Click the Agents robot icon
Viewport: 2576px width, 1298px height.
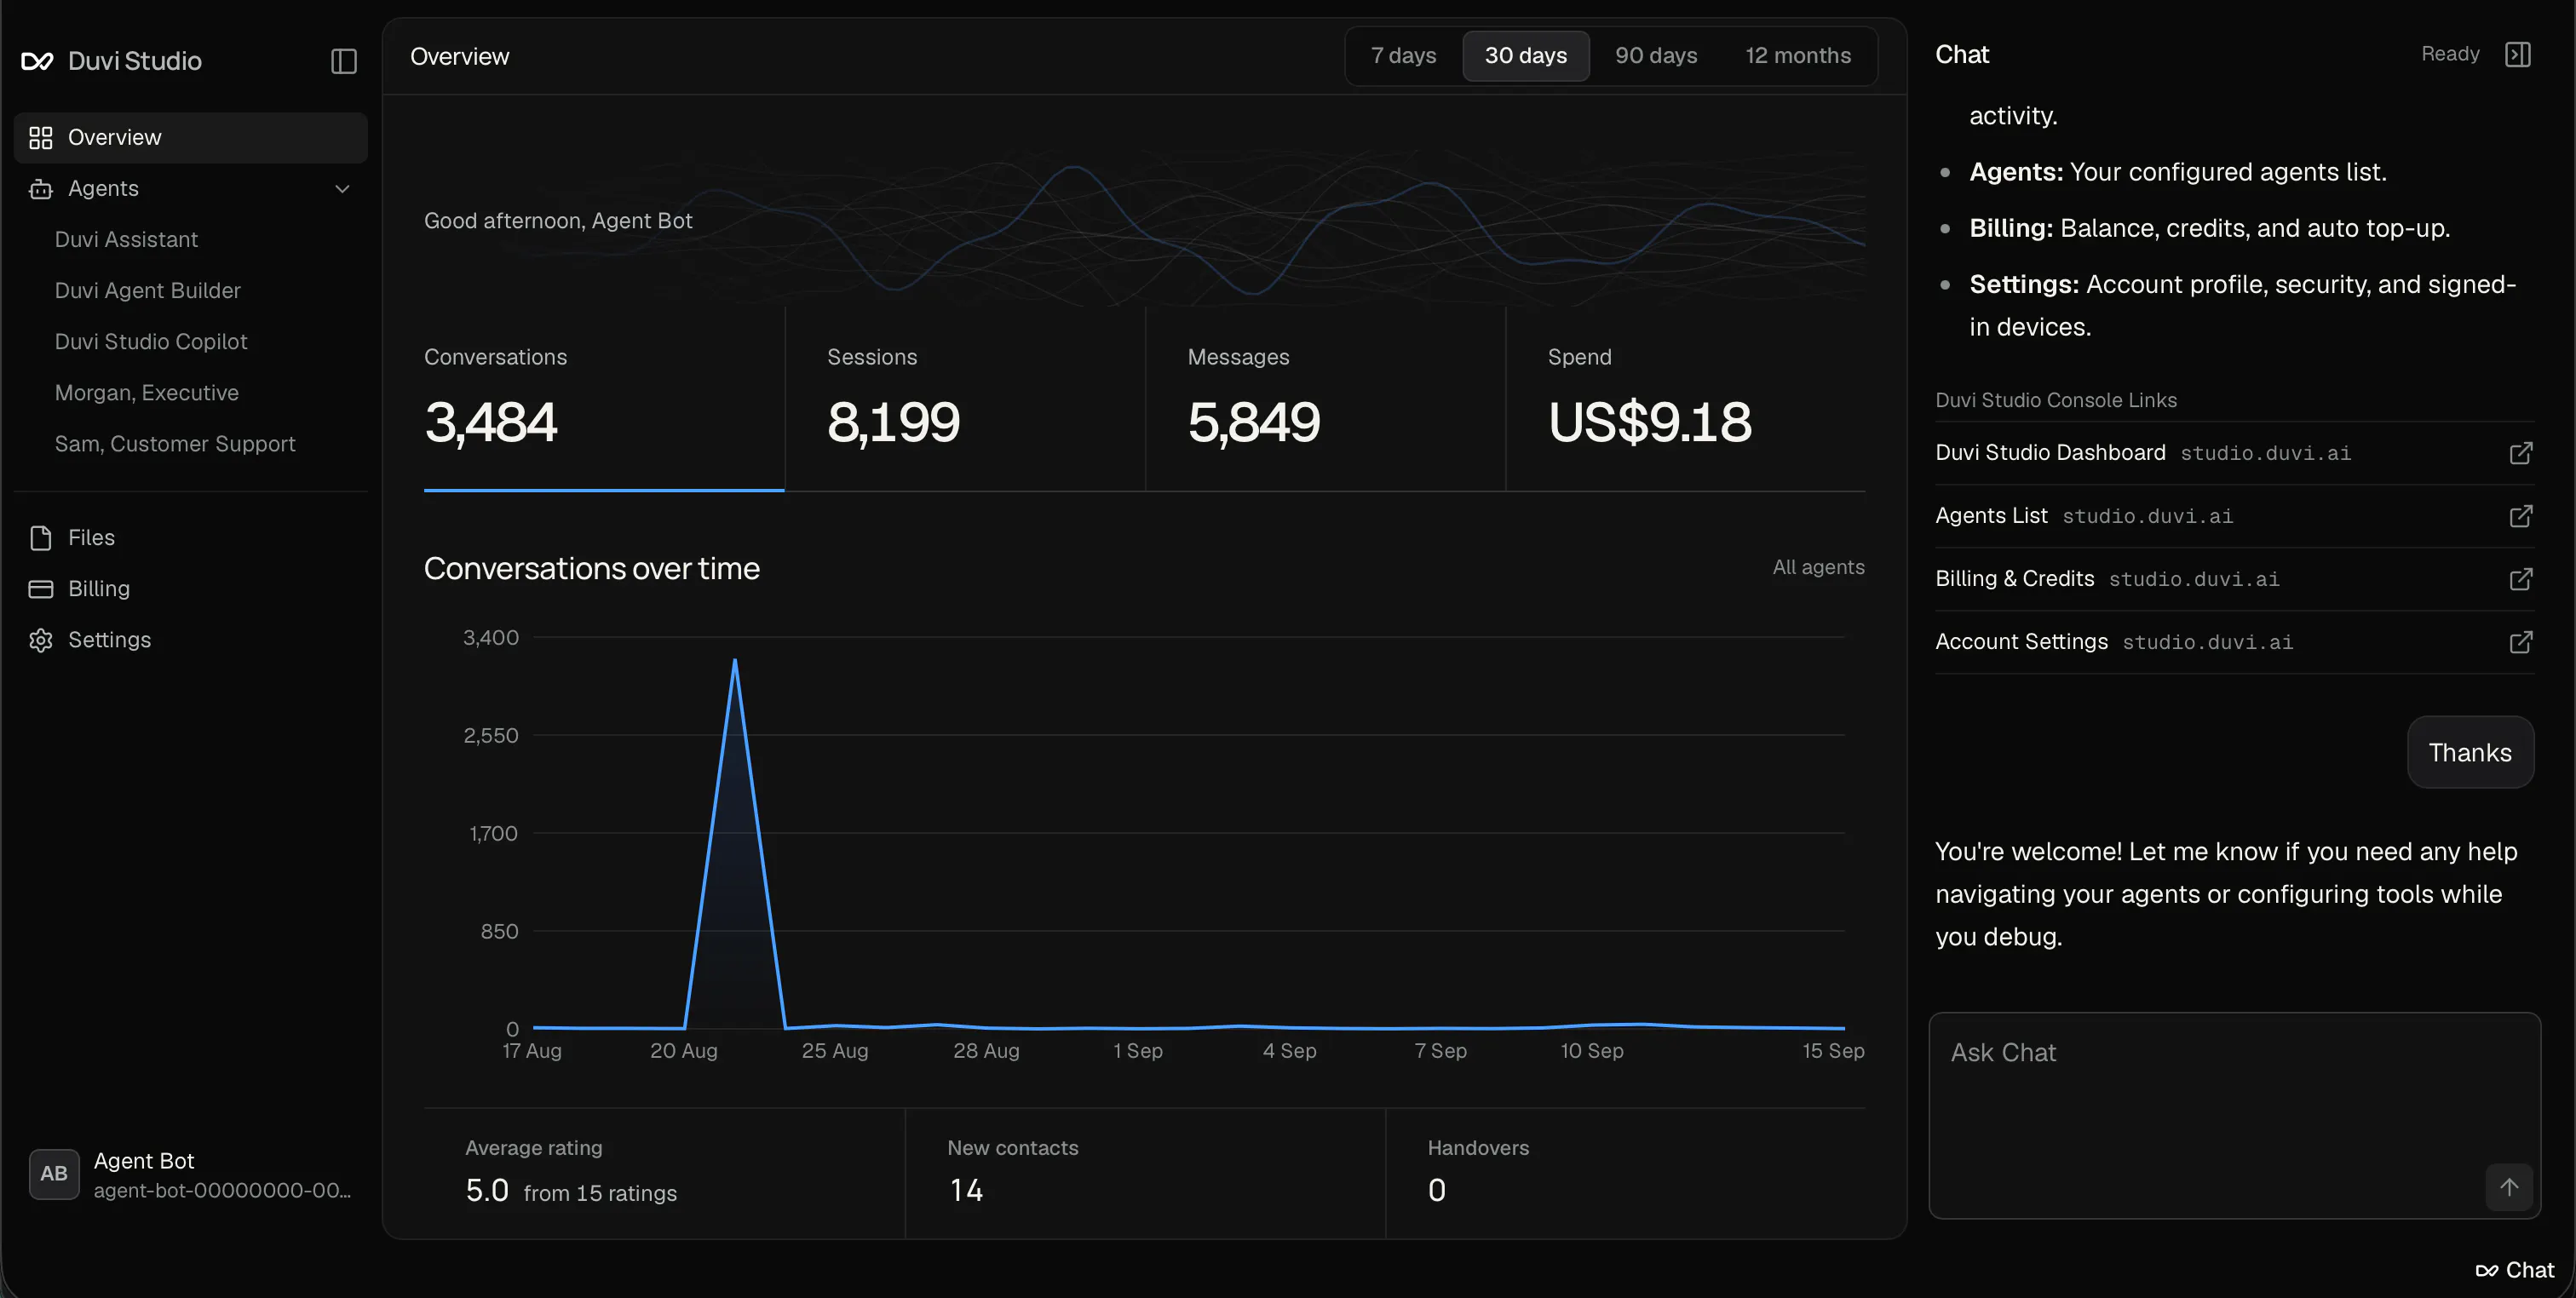pyautogui.click(x=41, y=189)
